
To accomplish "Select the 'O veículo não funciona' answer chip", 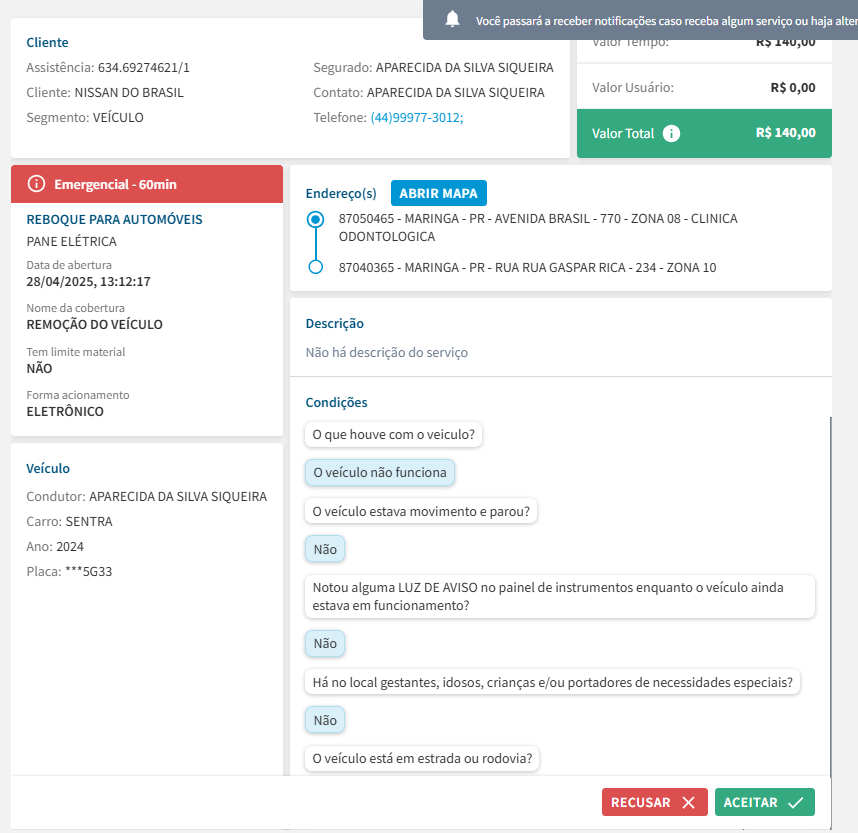I will pos(380,472).
